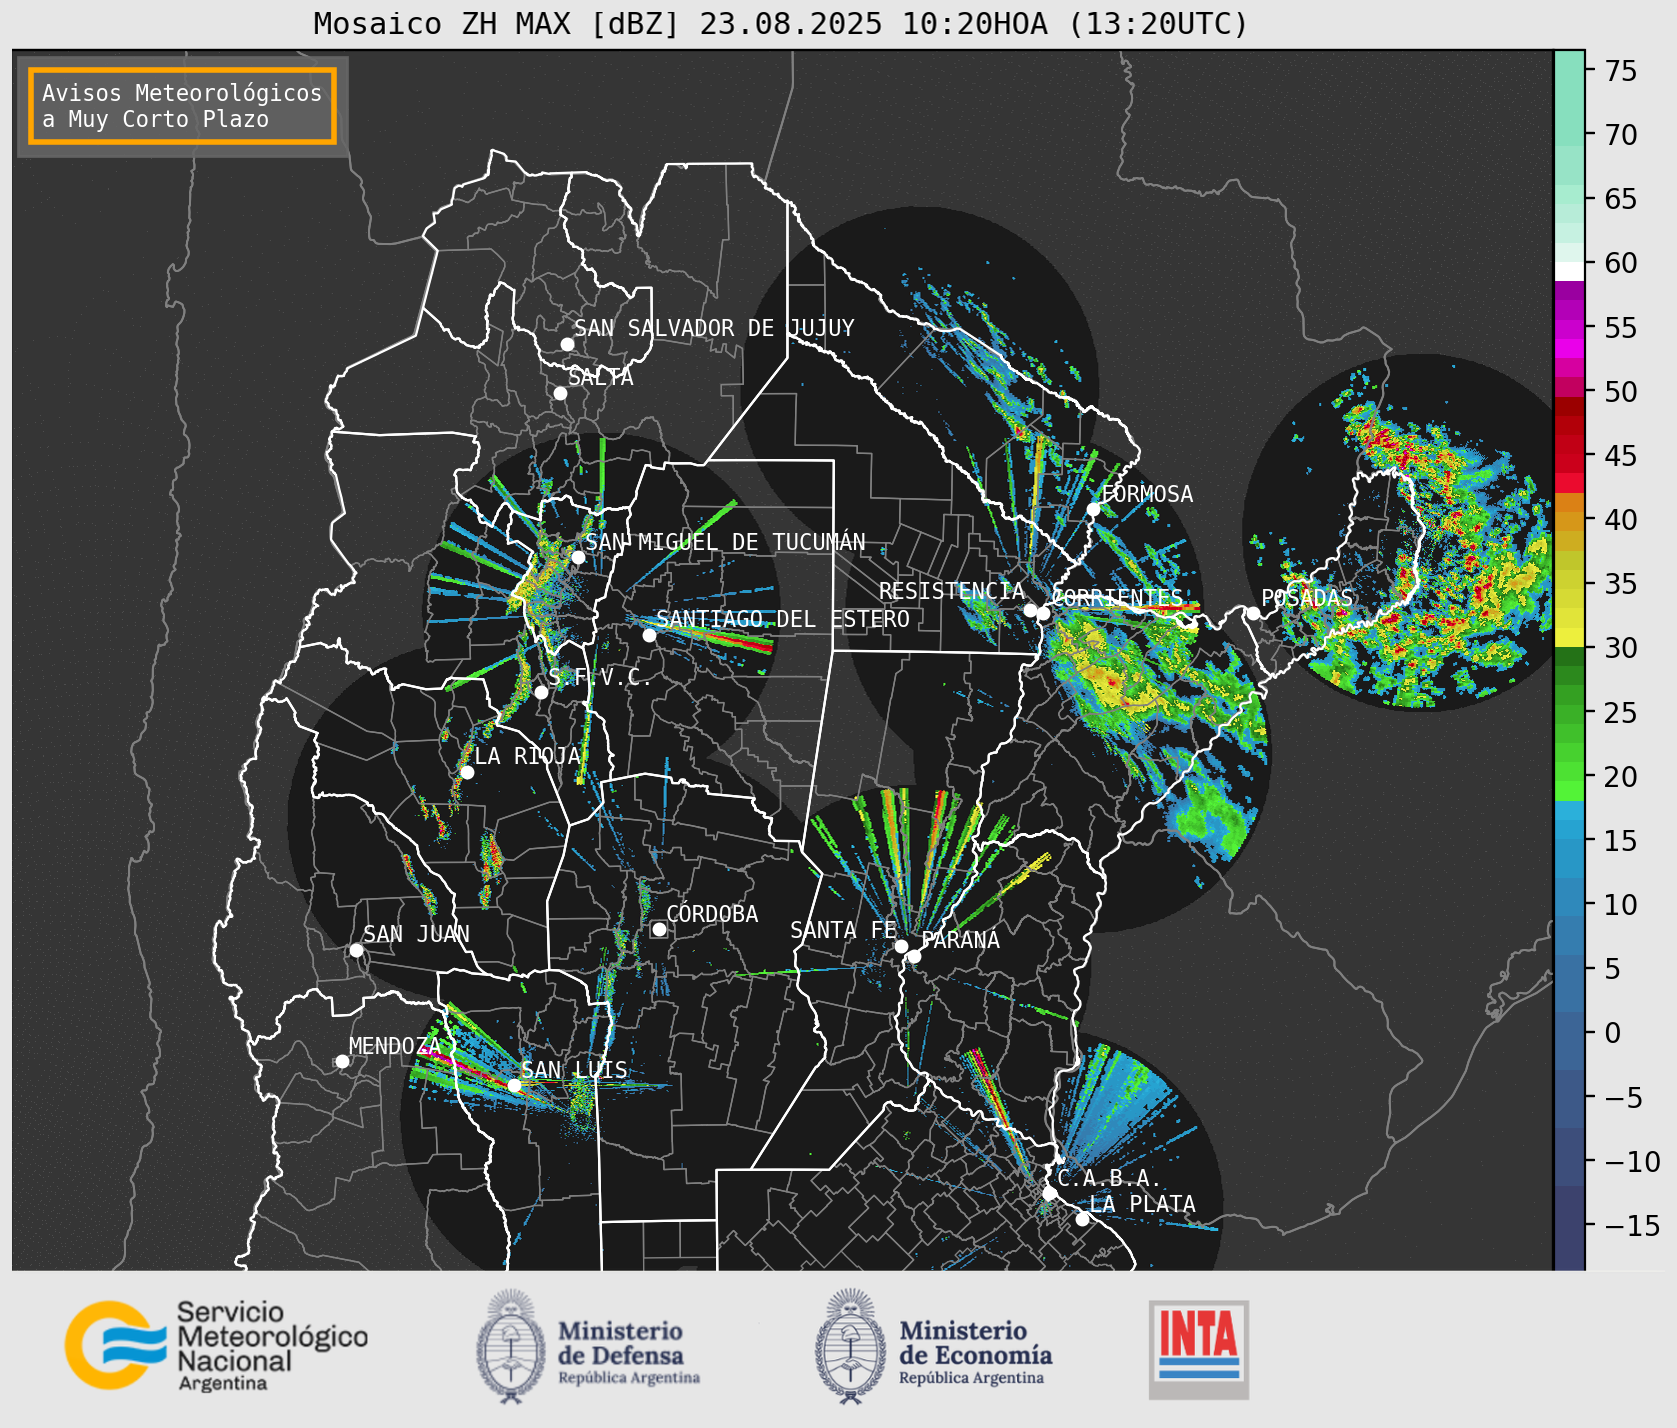Click the San Luis city dot
This screenshot has width=1677, height=1428.
514,1085
